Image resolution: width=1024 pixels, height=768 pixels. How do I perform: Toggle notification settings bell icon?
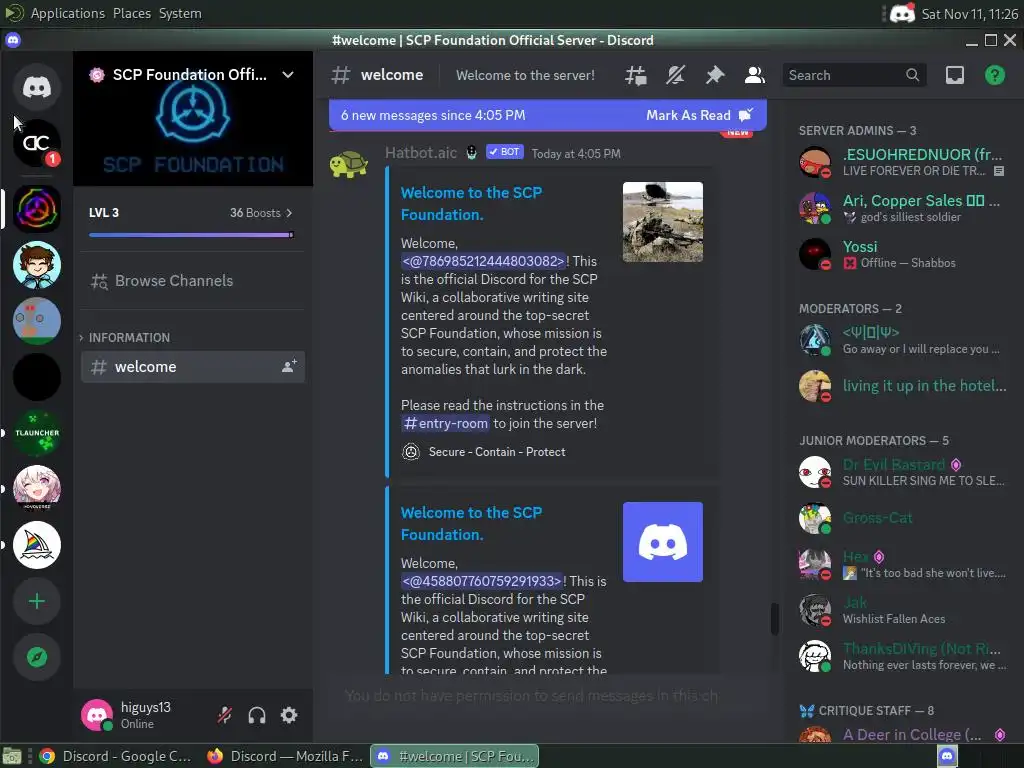pos(675,75)
